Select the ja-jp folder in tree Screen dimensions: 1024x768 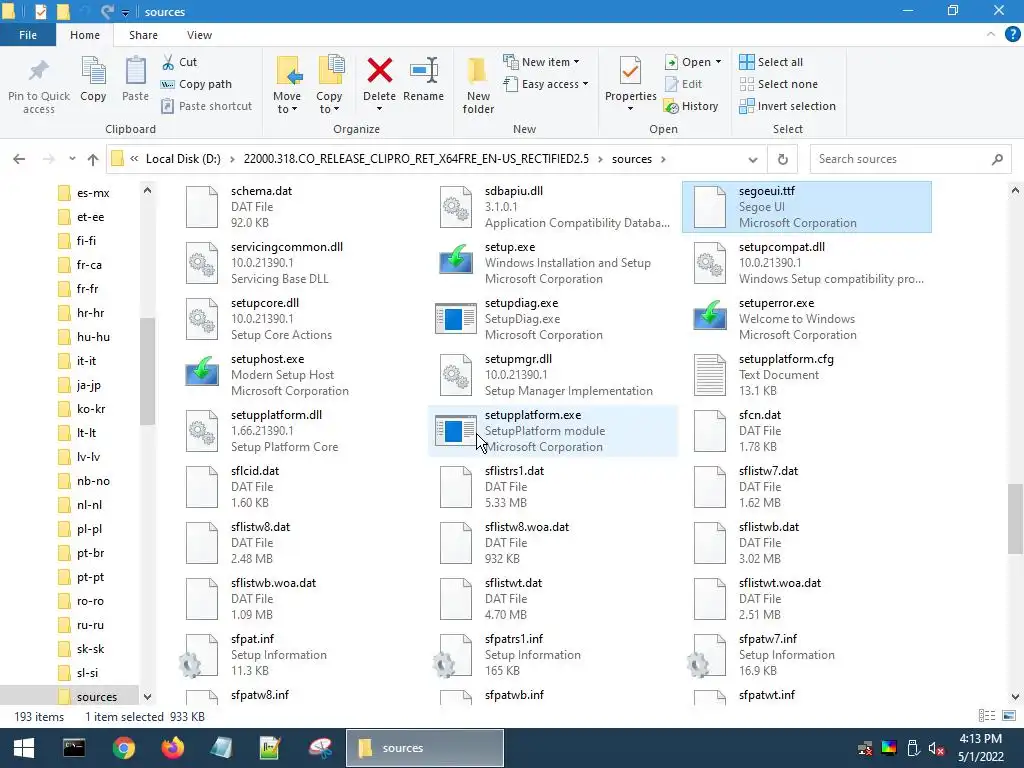pos(89,385)
